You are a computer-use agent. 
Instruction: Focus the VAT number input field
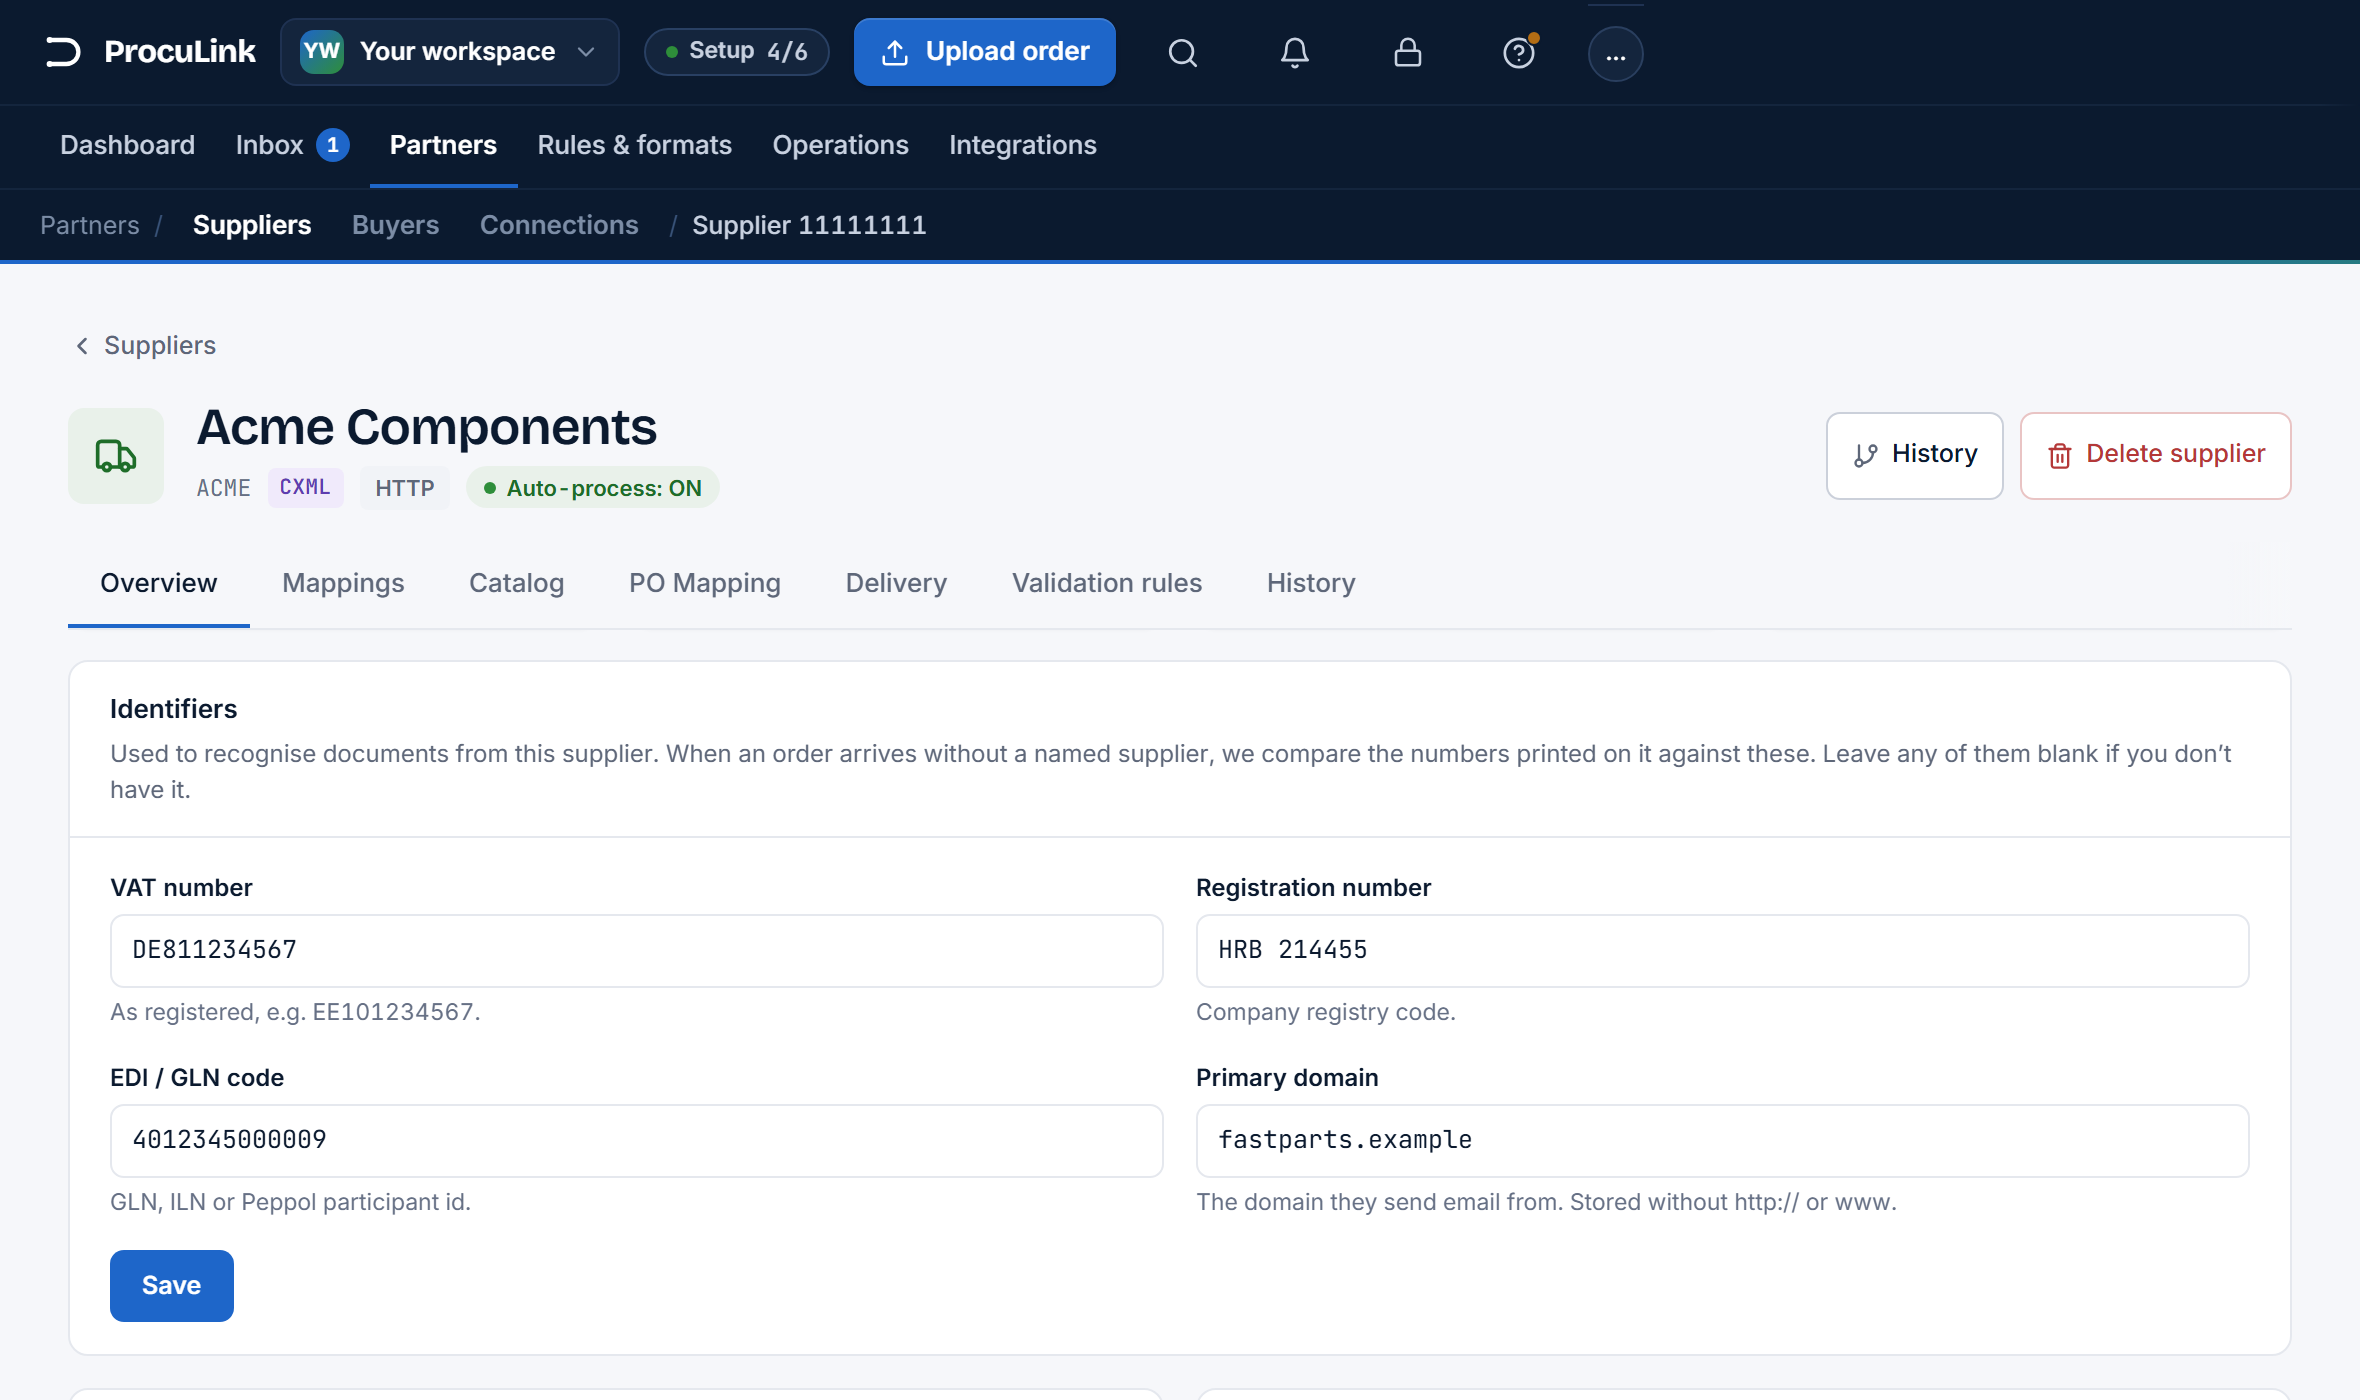pyautogui.click(x=637, y=950)
